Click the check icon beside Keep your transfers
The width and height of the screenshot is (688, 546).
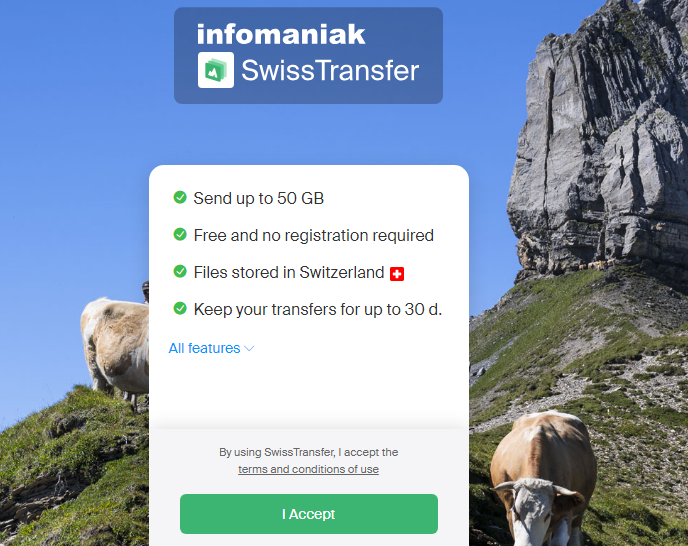(x=180, y=309)
